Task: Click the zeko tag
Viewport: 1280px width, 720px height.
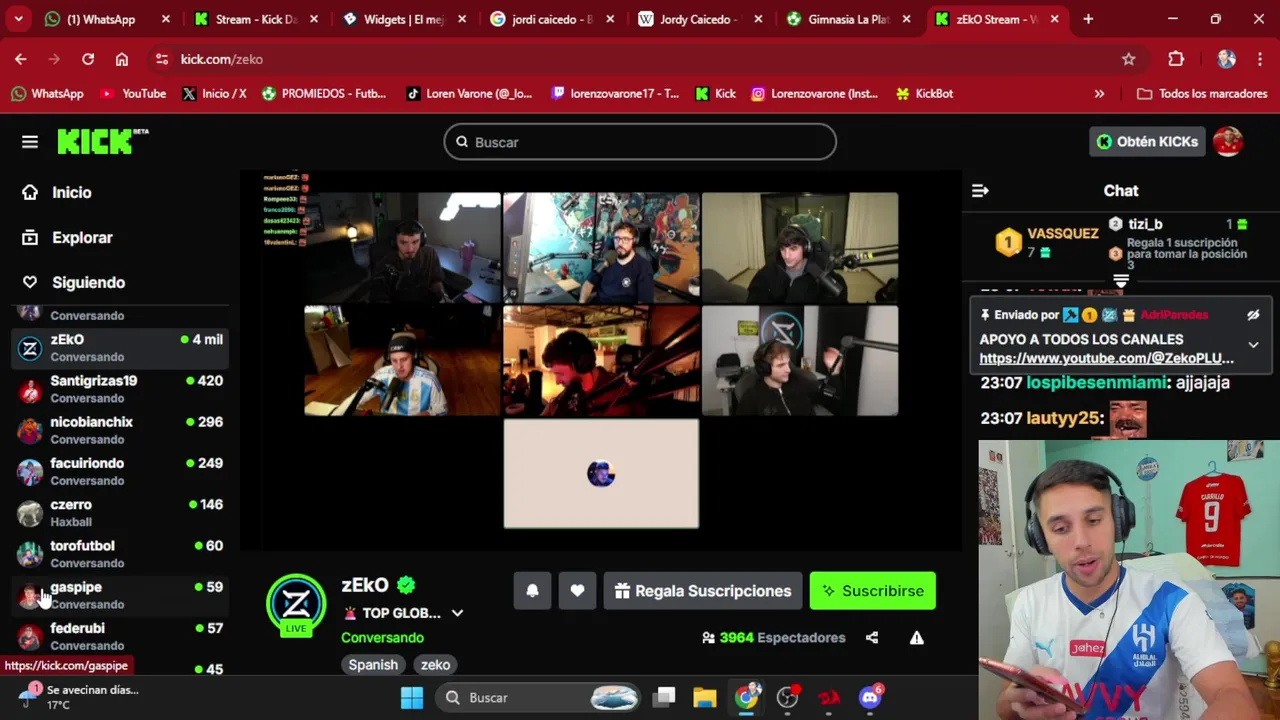Action: coord(435,665)
